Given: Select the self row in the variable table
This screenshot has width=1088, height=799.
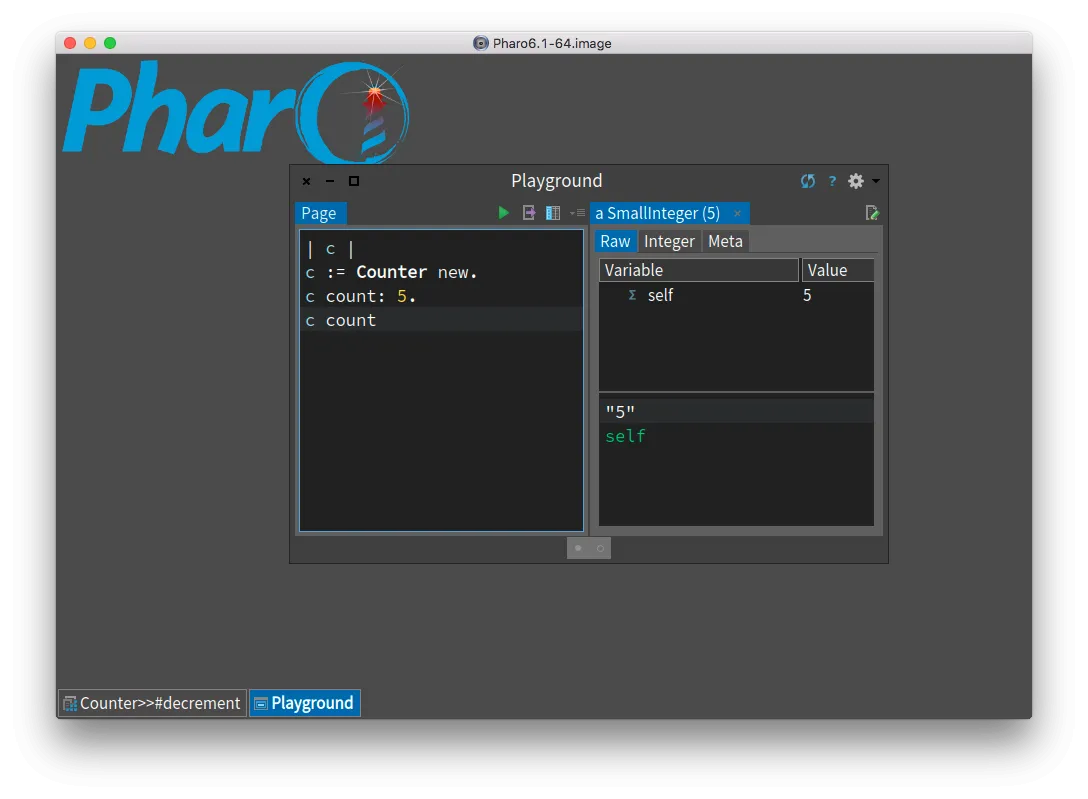Looking at the screenshot, I should (x=736, y=295).
